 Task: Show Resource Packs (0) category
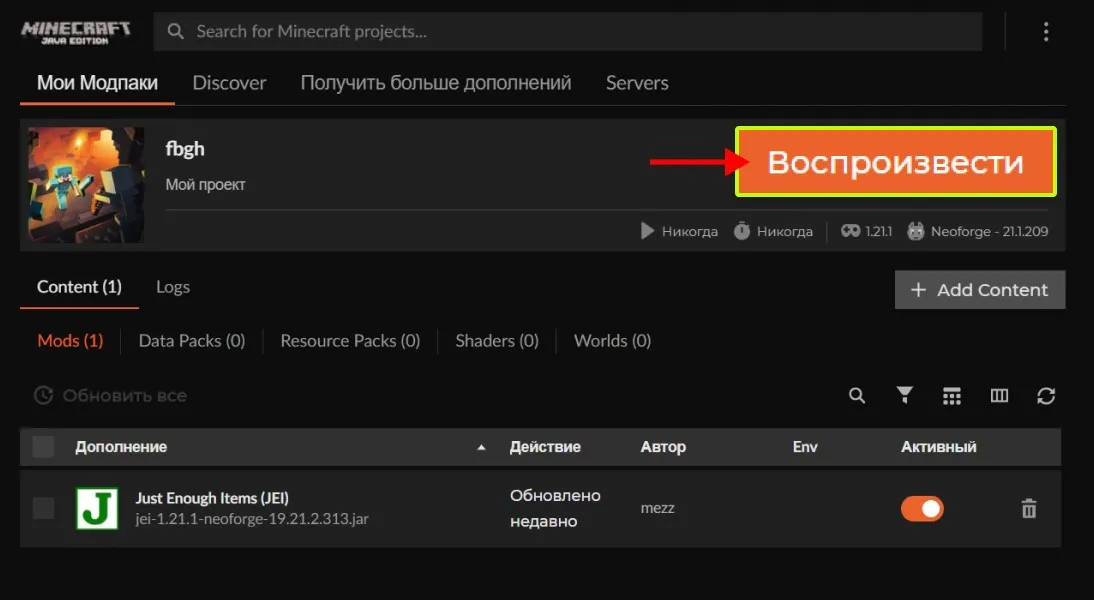[x=350, y=340]
